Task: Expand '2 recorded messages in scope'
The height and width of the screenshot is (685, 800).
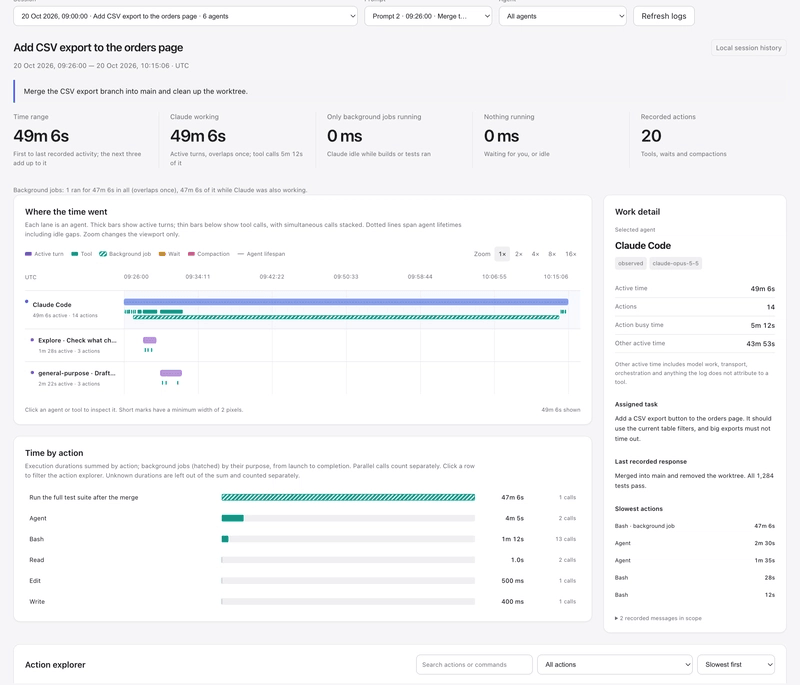Action: (658, 618)
